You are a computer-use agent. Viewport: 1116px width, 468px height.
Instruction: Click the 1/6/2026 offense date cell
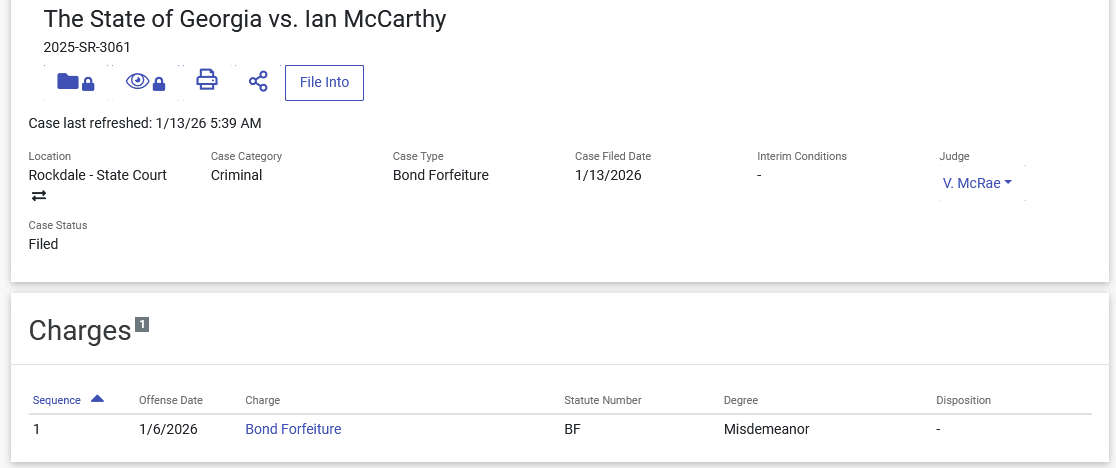click(x=168, y=429)
